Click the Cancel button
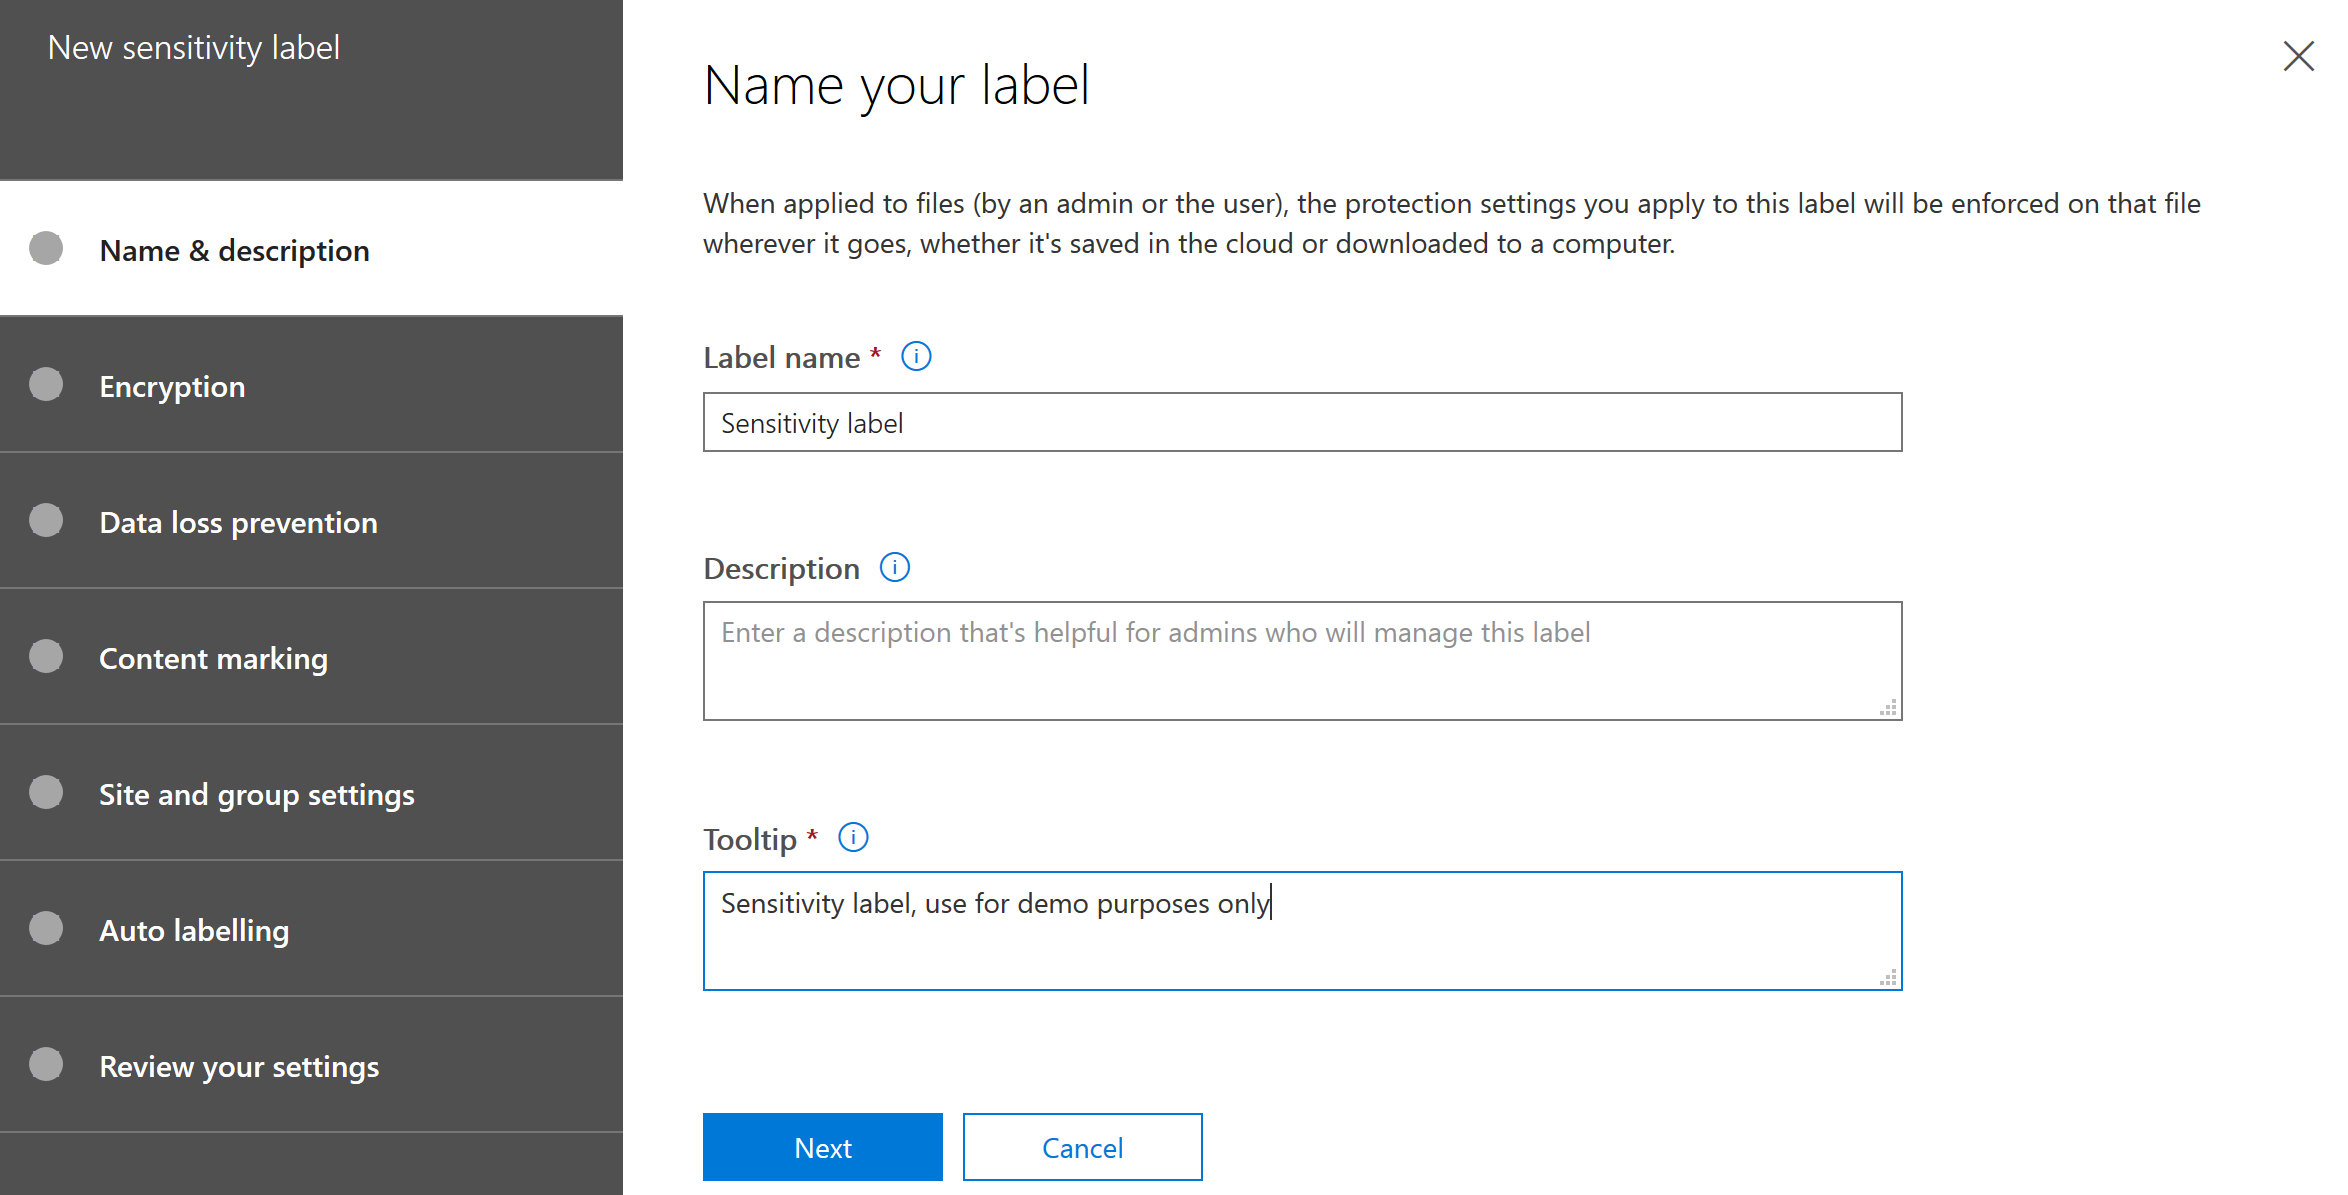2348x1195 pixels. coord(1082,1146)
